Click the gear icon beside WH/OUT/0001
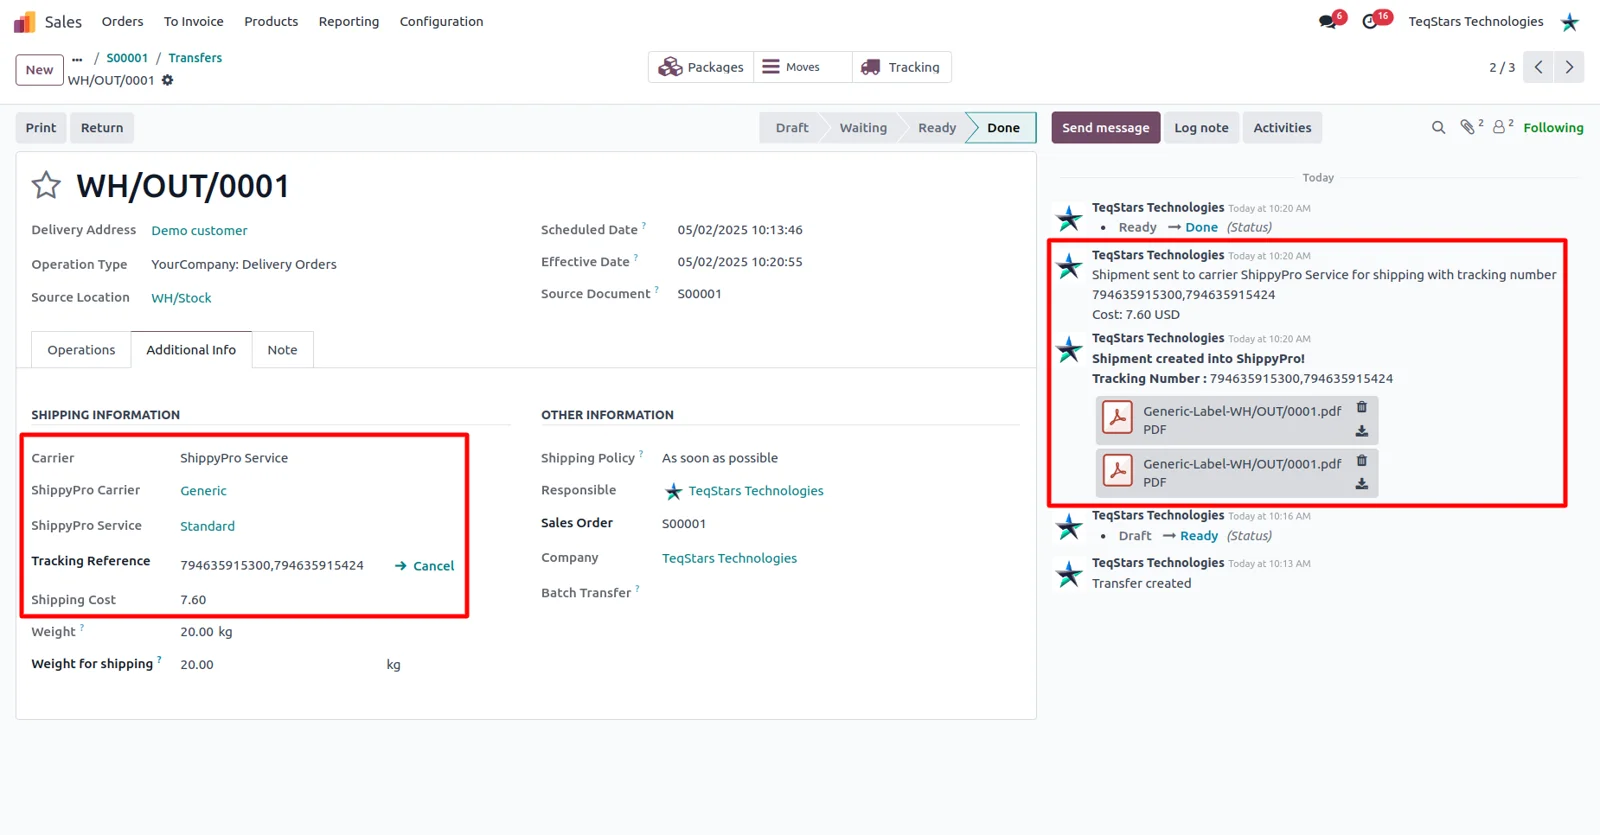The width and height of the screenshot is (1600, 835). (167, 80)
